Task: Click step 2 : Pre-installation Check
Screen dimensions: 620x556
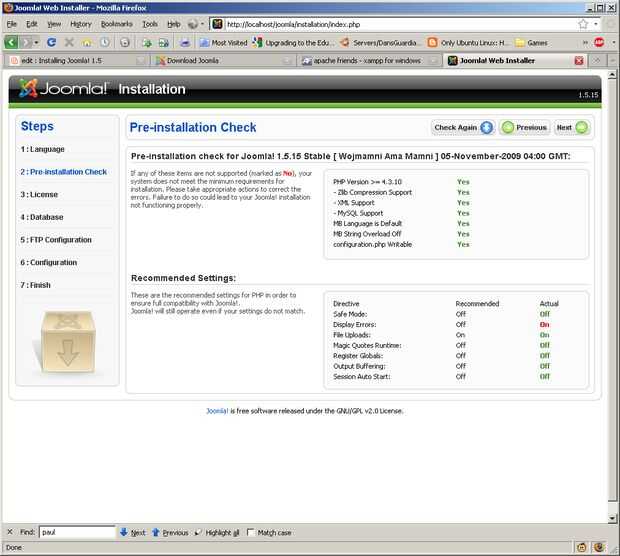Action: click(x=64, y=172)
